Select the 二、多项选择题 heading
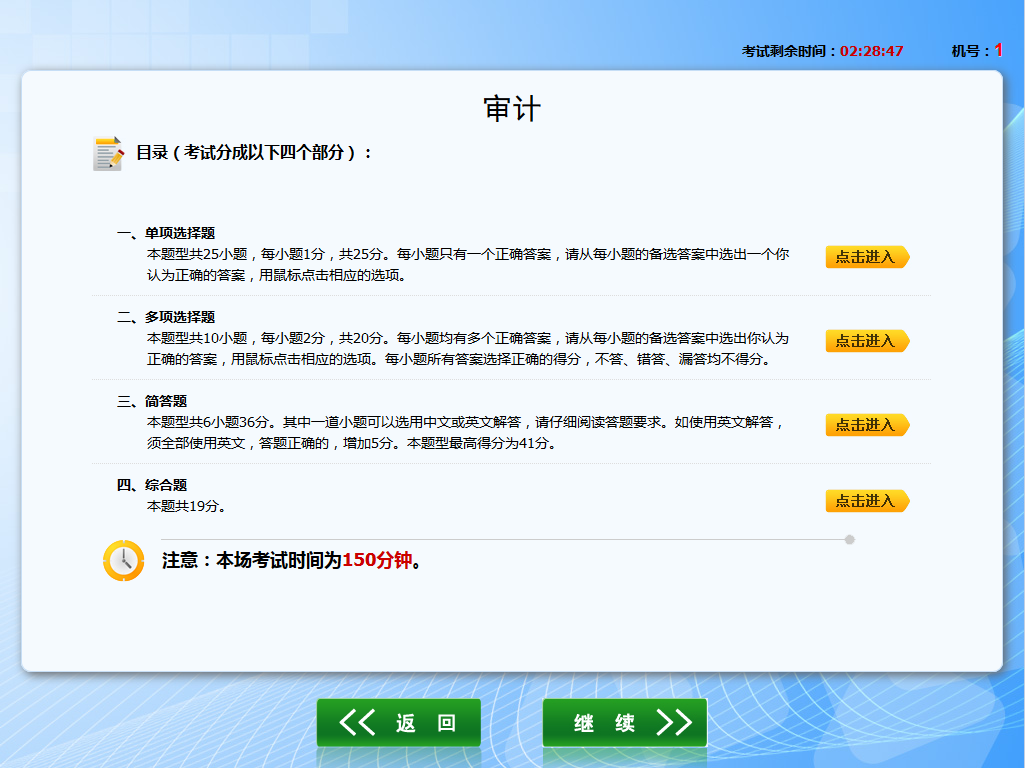This screenshot has height=768, width=1025. (166, 317)
